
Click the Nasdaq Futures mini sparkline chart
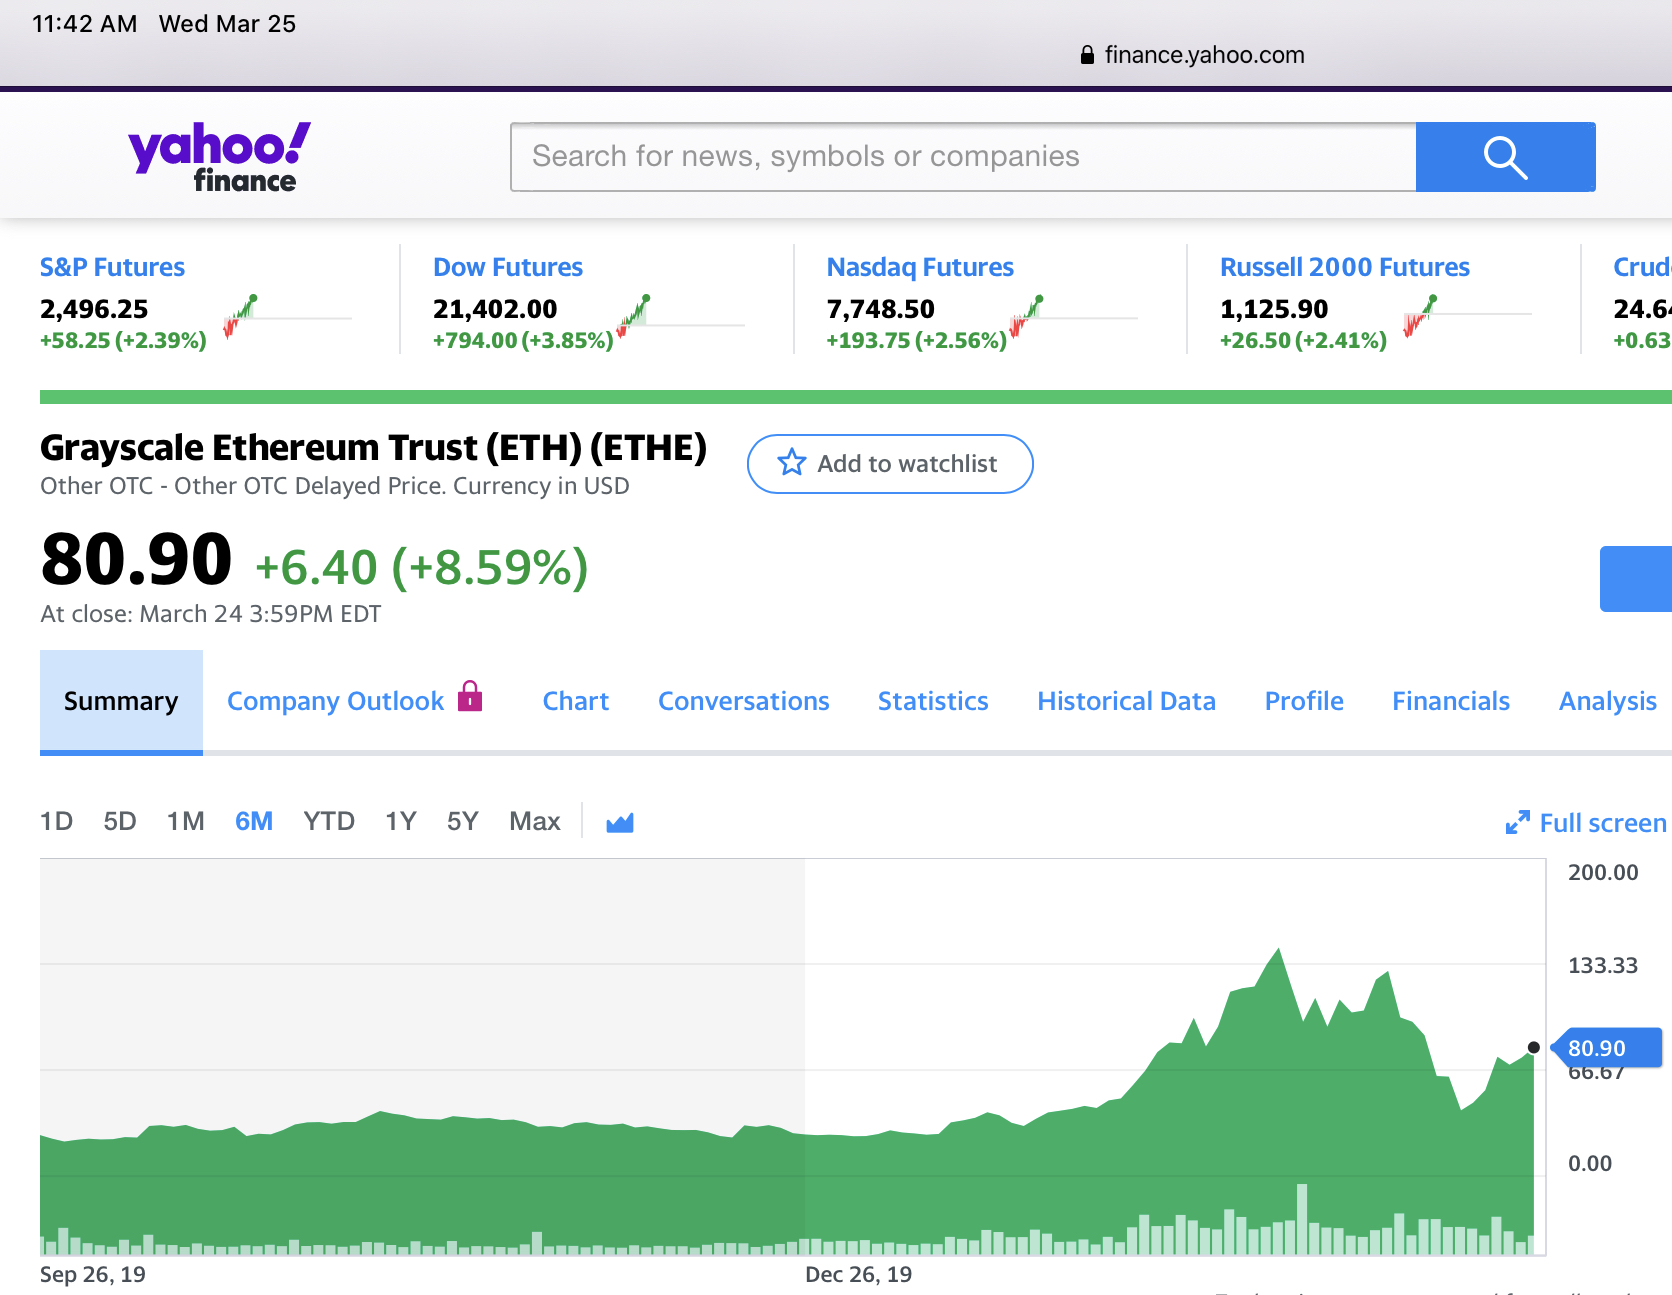1074,317
